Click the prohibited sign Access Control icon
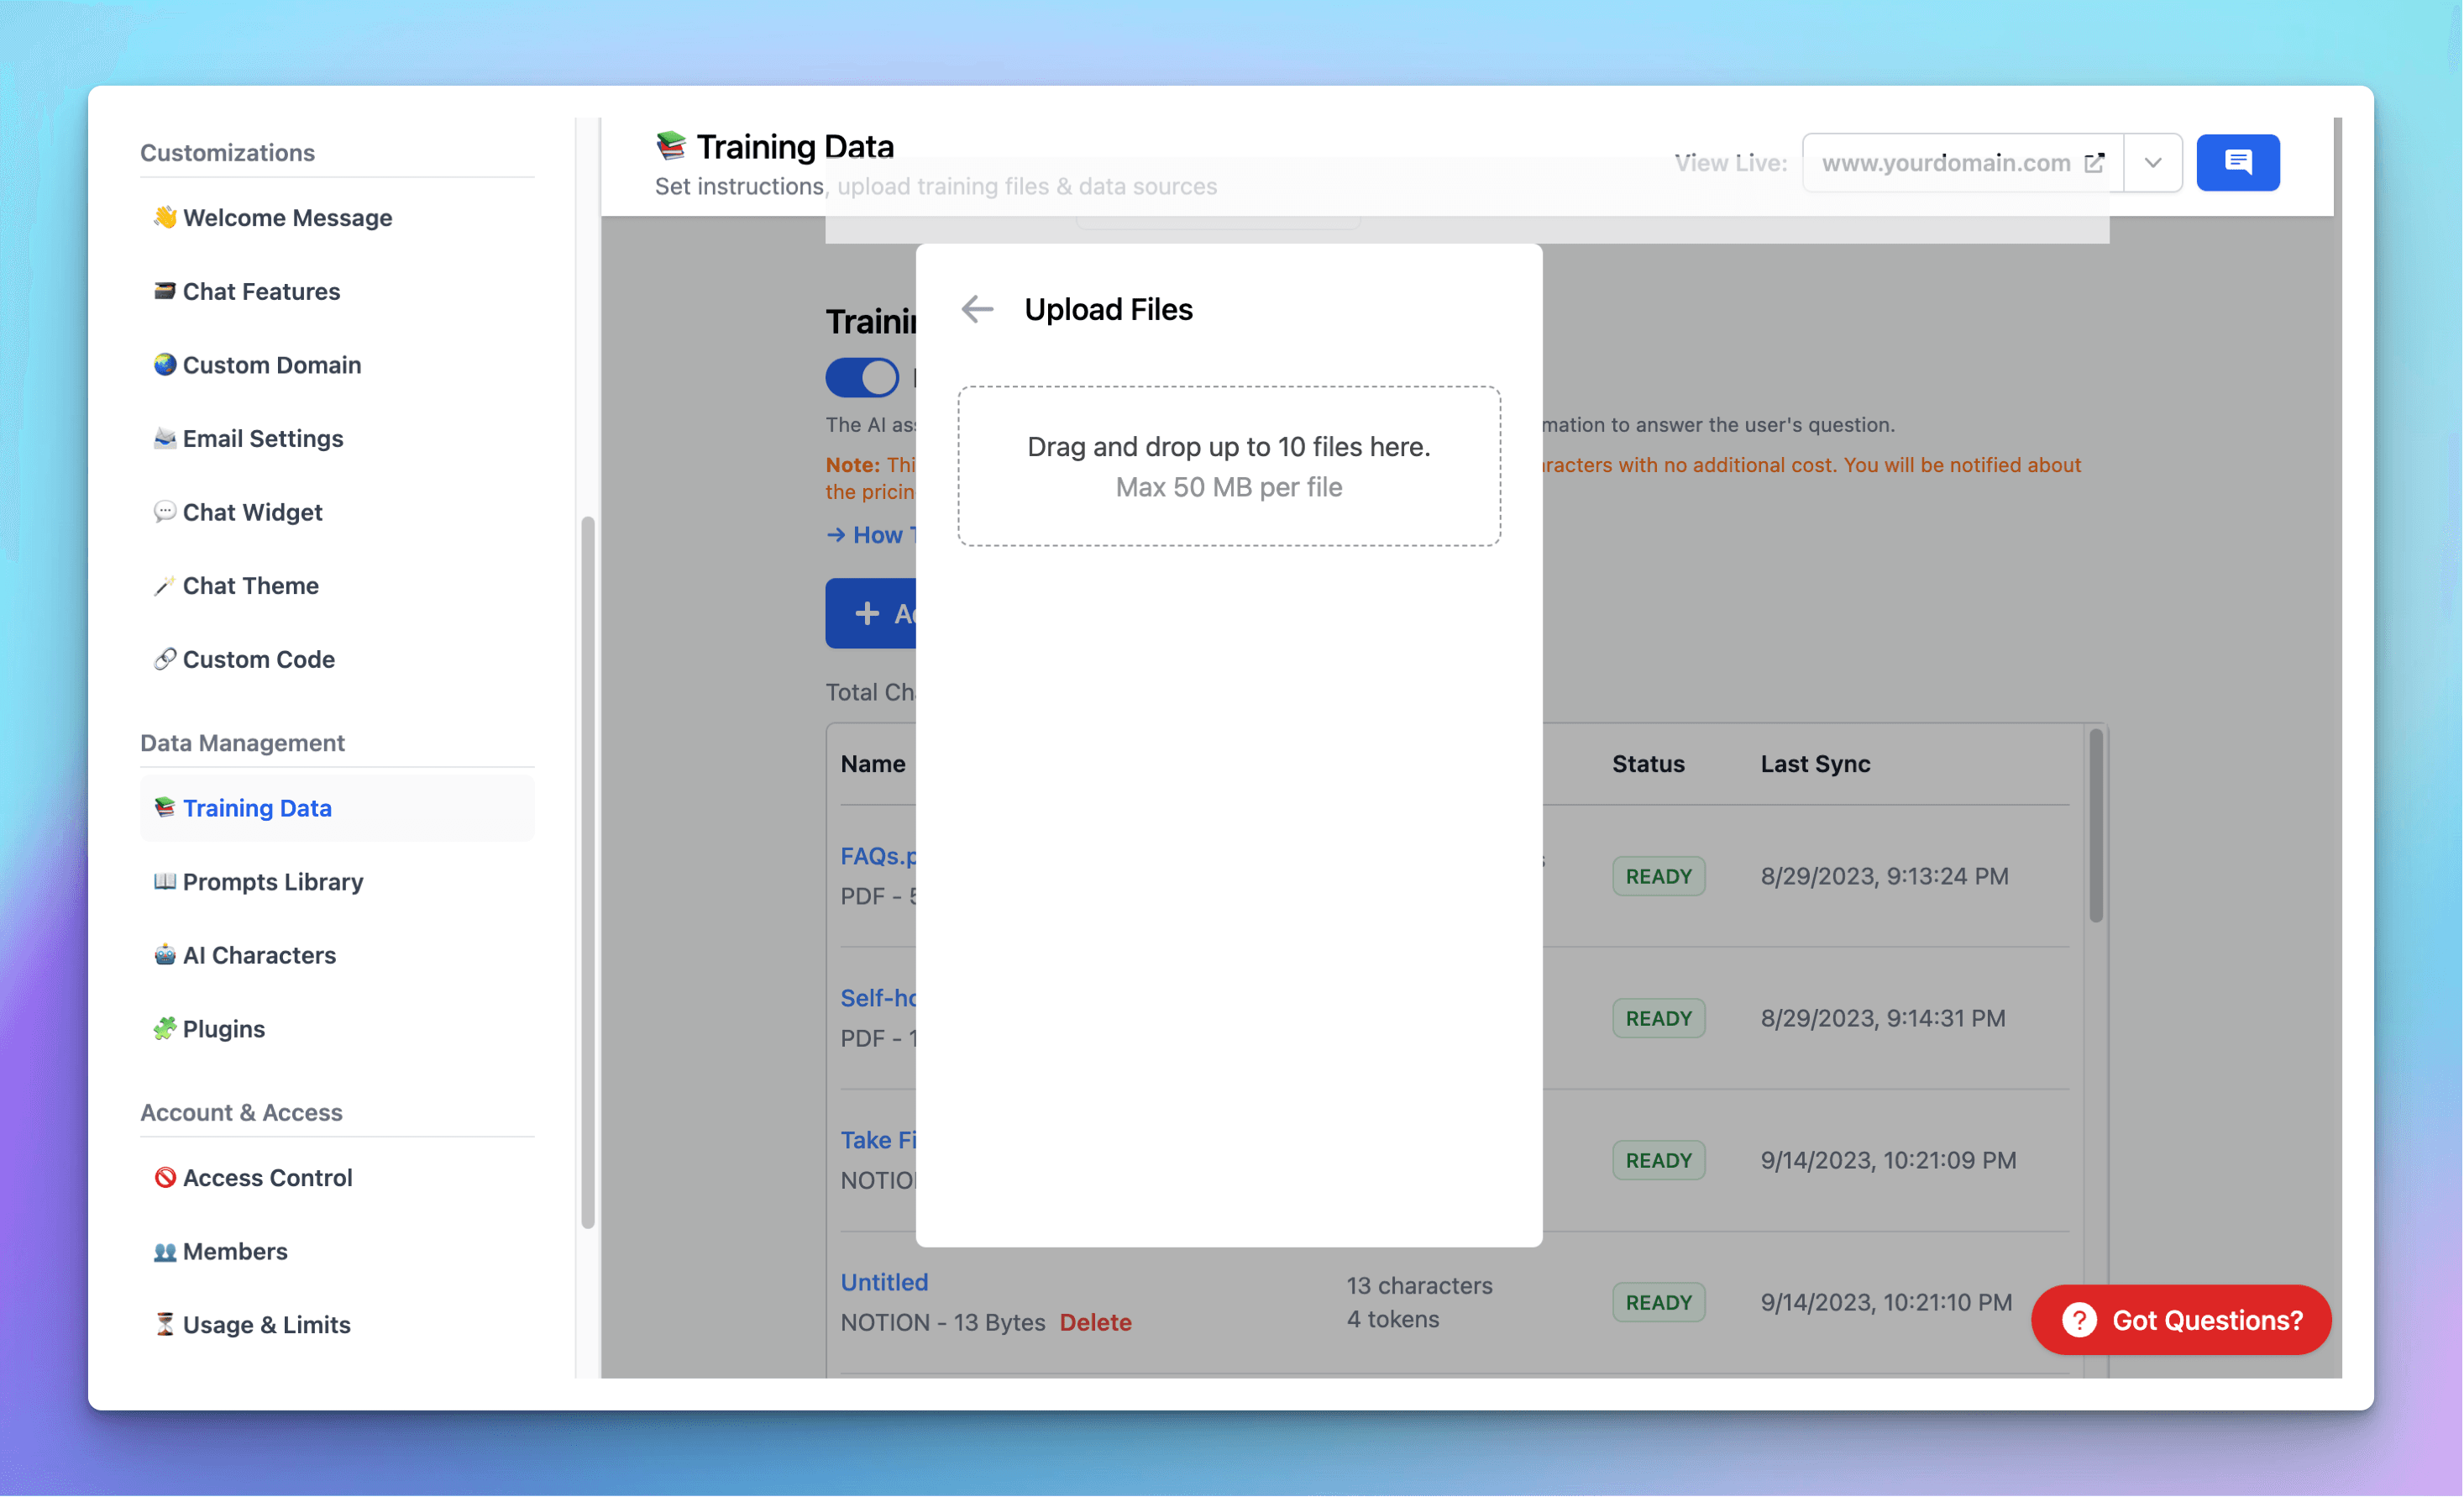Image resolution: width=2464 pixels, height=1497 pixels. [x=165, y=1177]
